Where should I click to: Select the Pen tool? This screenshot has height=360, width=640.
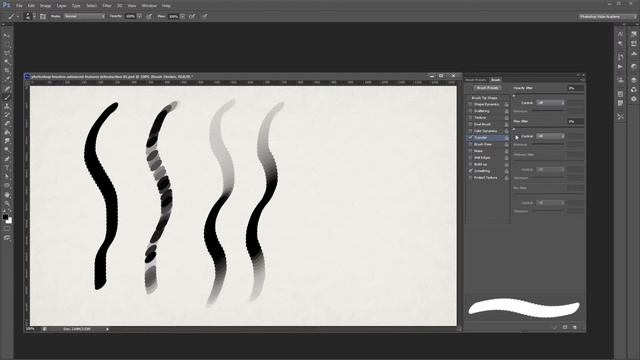7,159
